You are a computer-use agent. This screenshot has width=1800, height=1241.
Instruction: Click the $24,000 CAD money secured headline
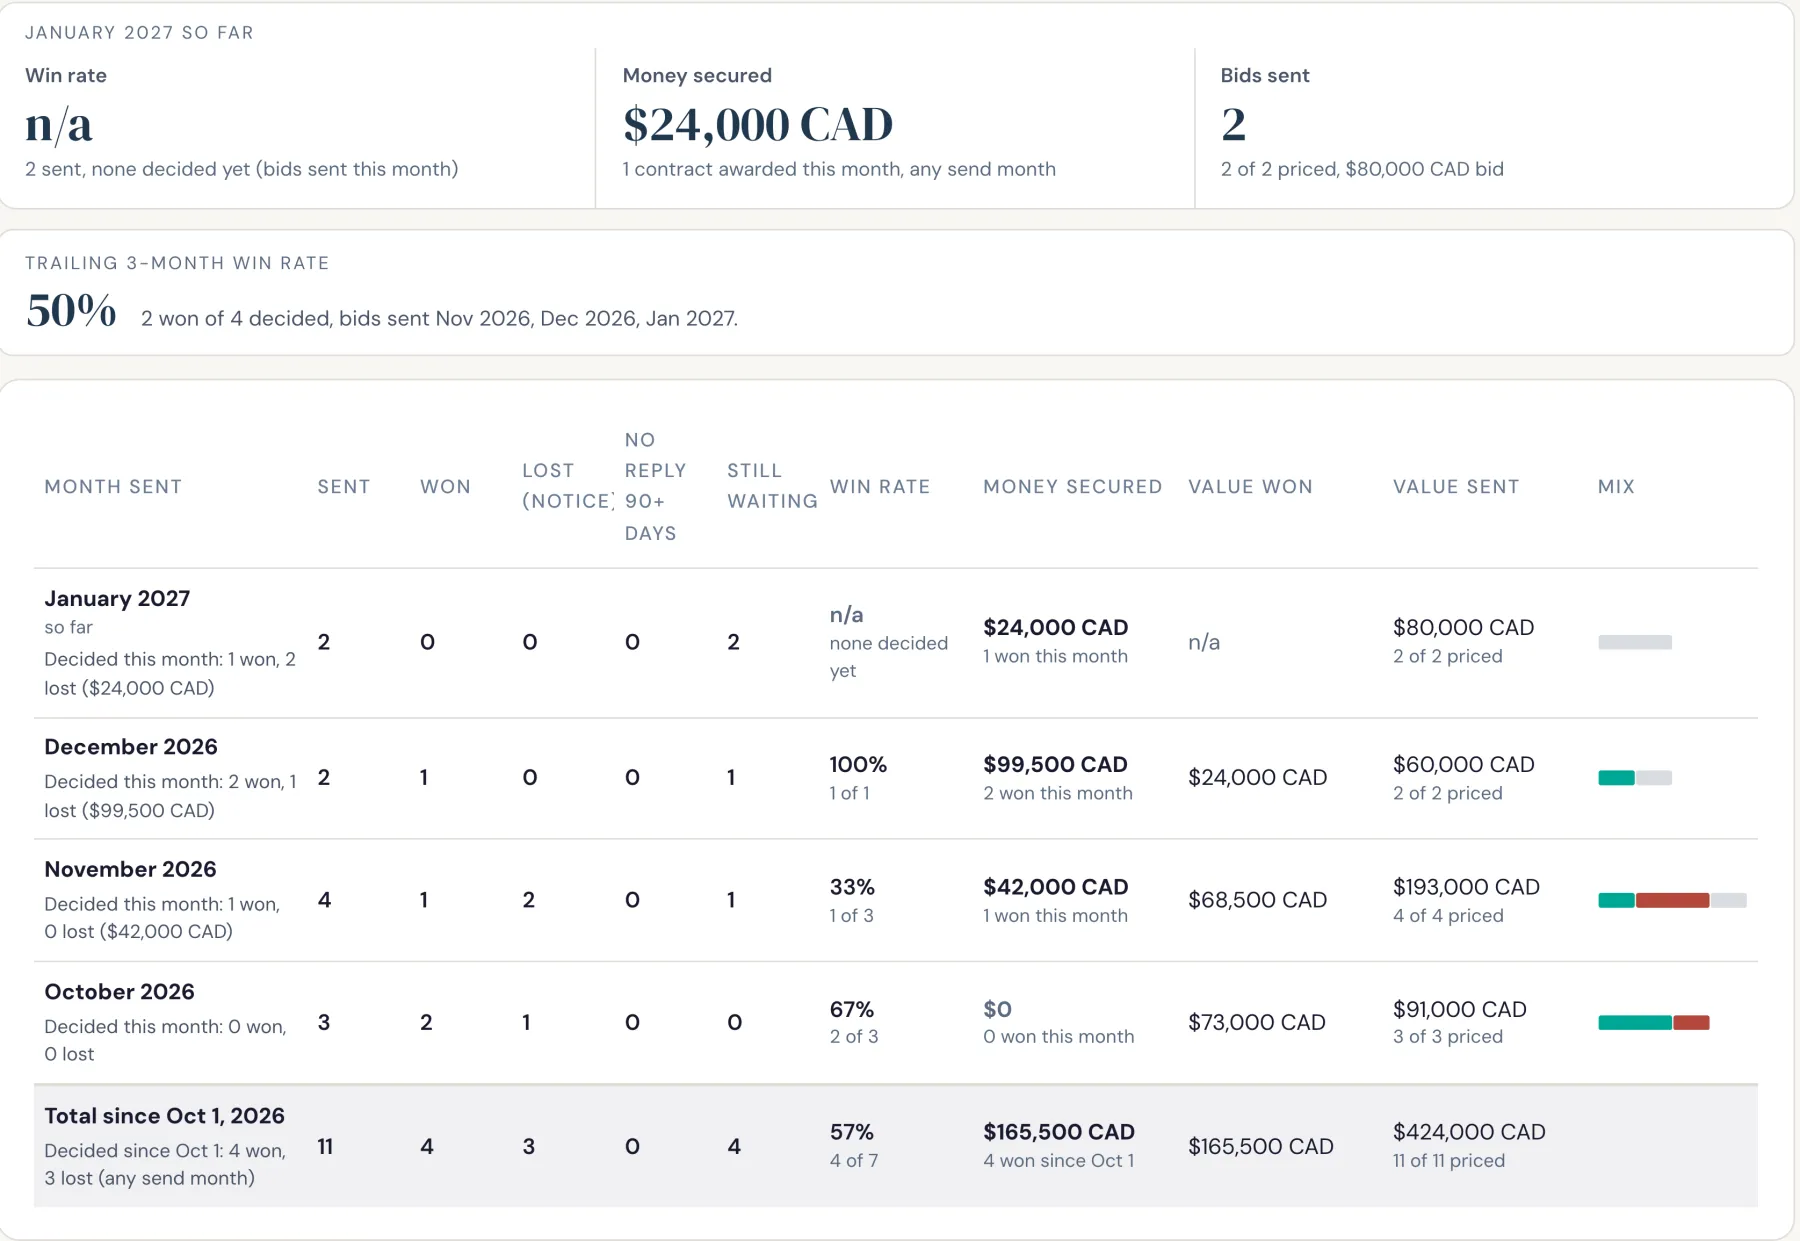(757, 125)
